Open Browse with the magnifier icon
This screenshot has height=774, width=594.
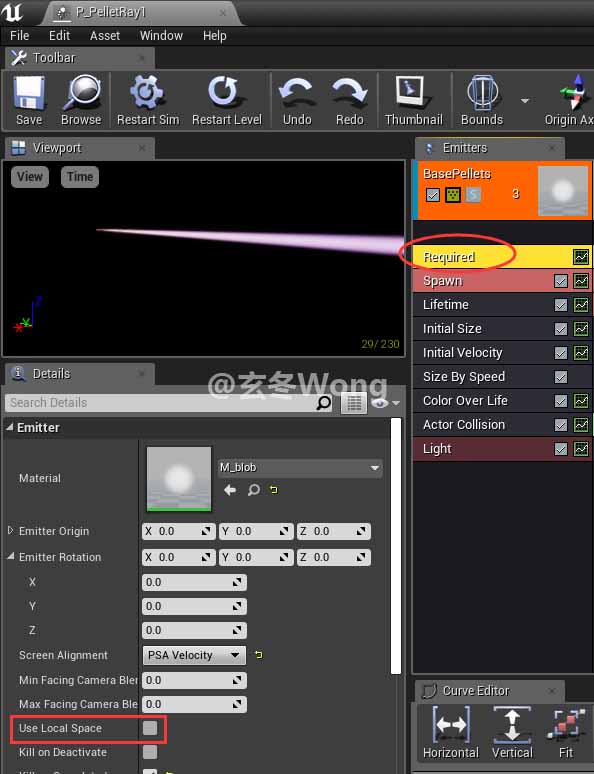81,93
